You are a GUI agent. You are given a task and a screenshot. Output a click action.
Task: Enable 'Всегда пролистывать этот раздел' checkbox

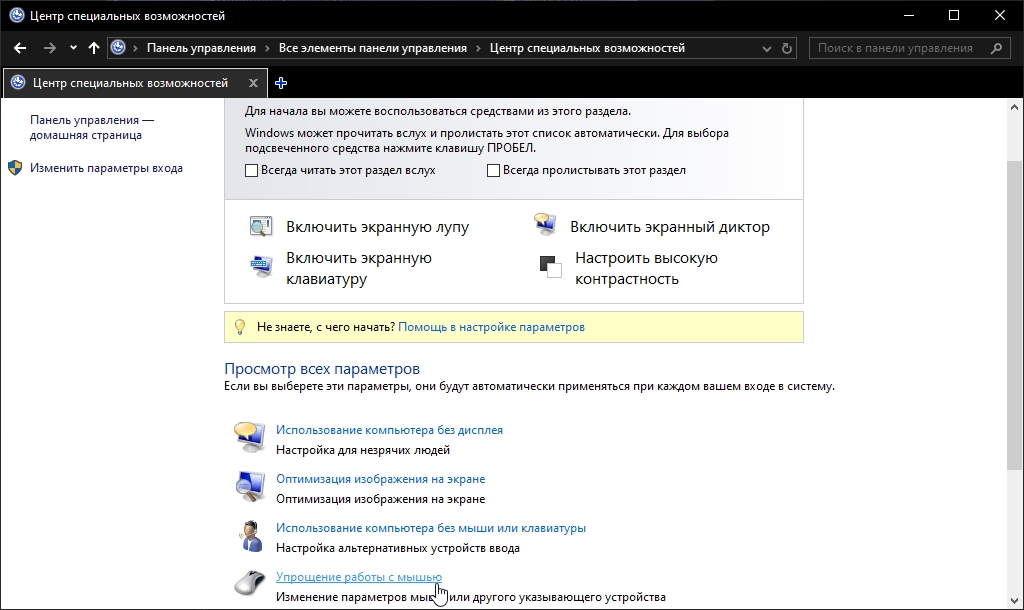(x=493, y=170)
